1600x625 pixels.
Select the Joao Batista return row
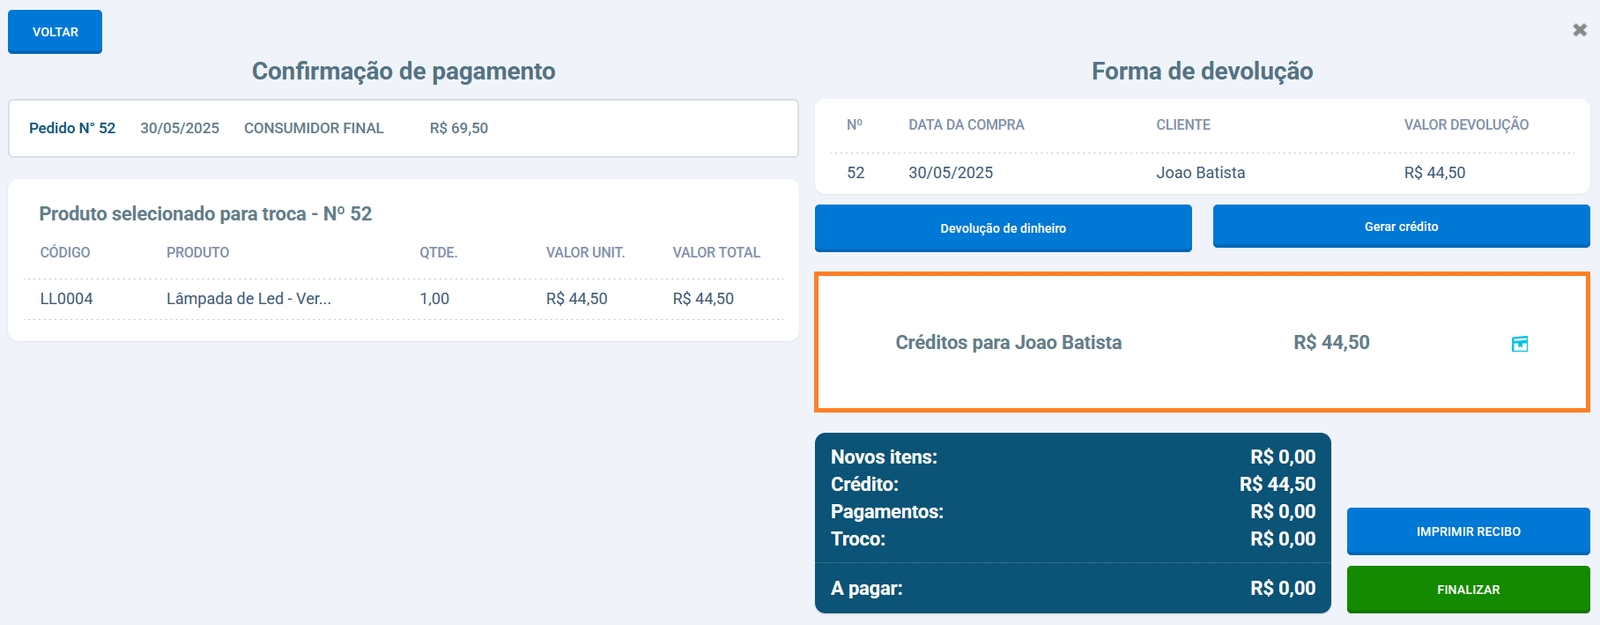(x=1200, y=173)
